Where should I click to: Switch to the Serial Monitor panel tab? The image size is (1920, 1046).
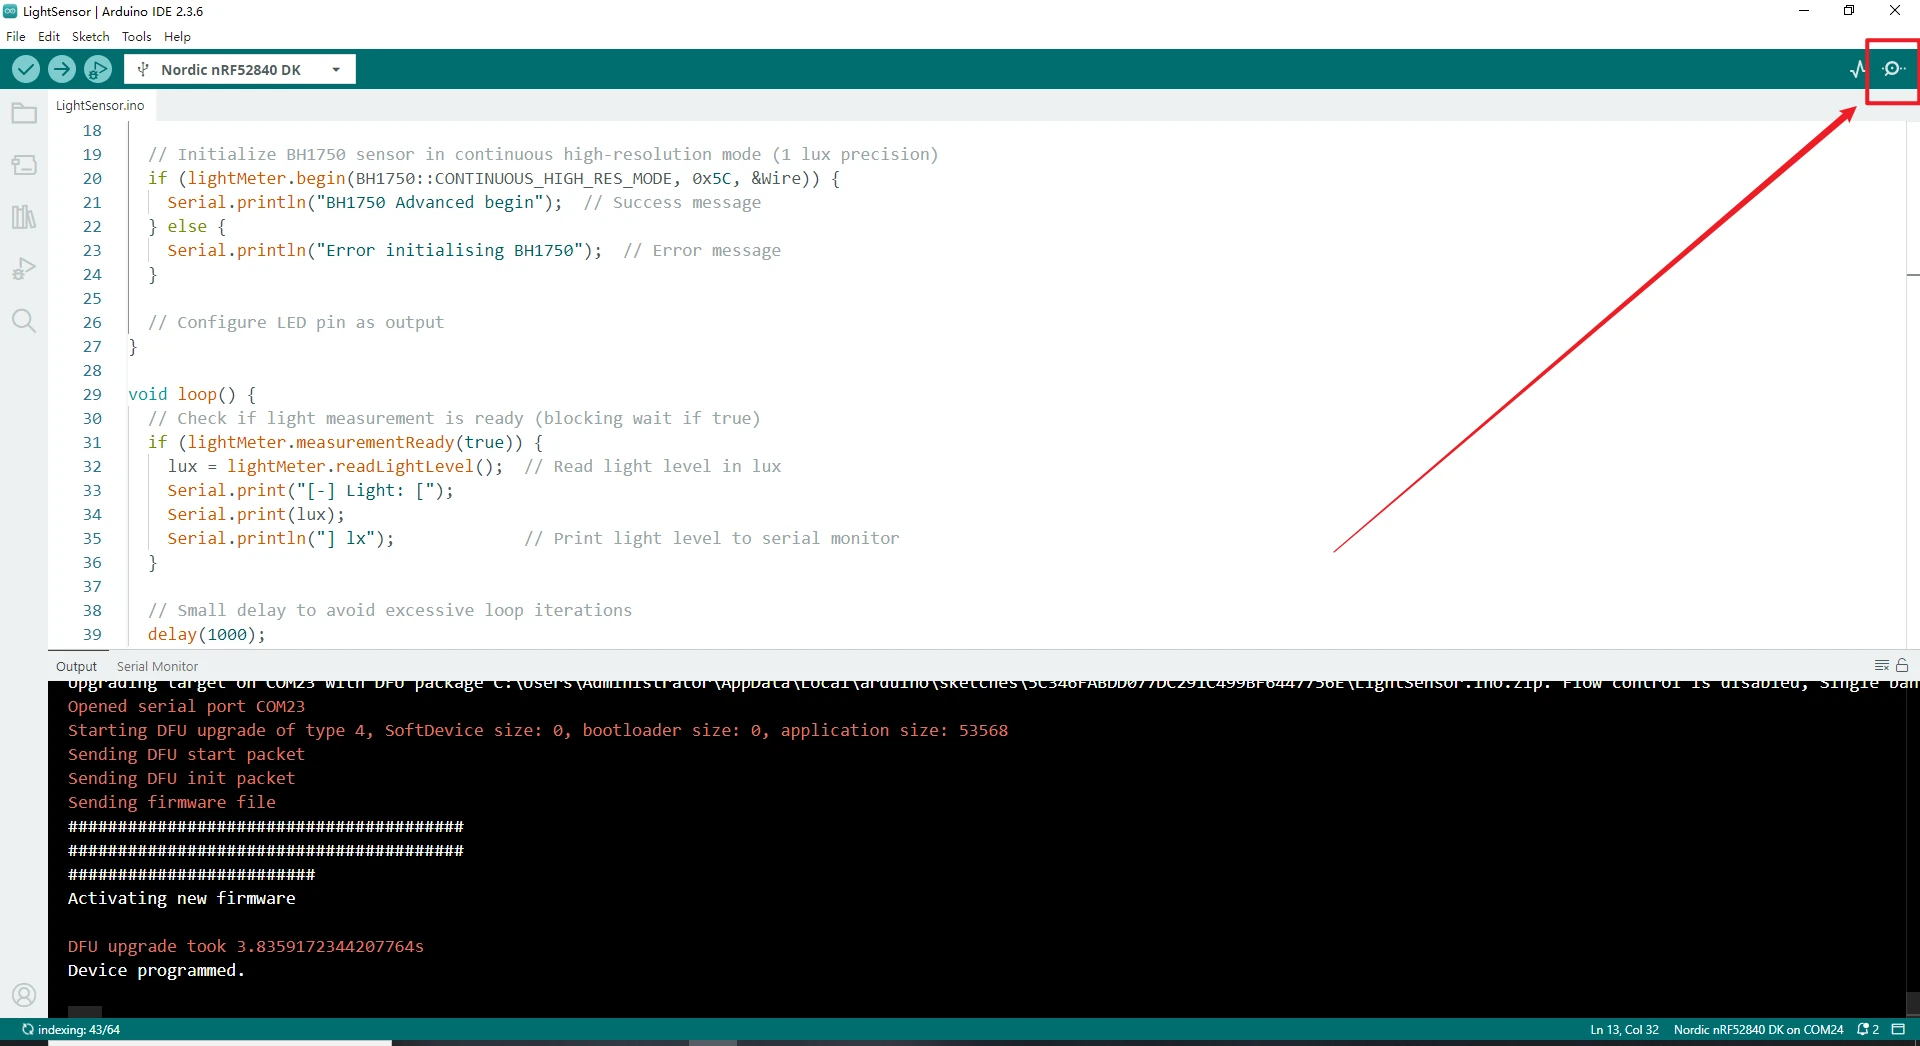[x=157, y=666]
